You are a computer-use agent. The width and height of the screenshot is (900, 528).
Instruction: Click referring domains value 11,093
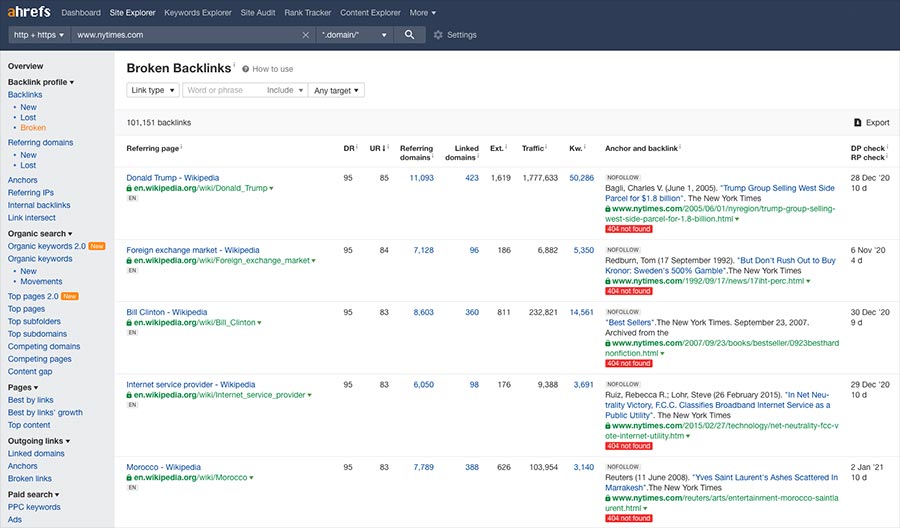coord(421,178)
